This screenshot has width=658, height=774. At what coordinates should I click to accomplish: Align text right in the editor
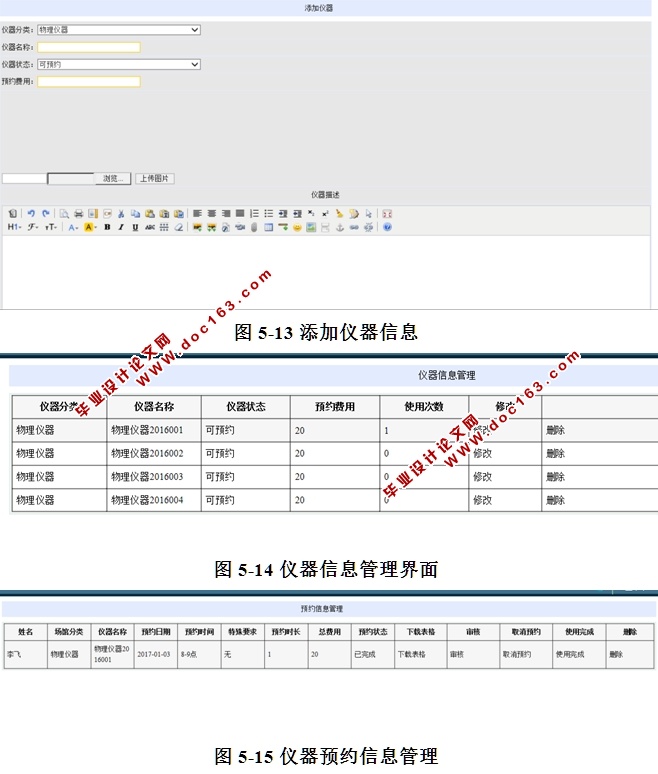226,213
